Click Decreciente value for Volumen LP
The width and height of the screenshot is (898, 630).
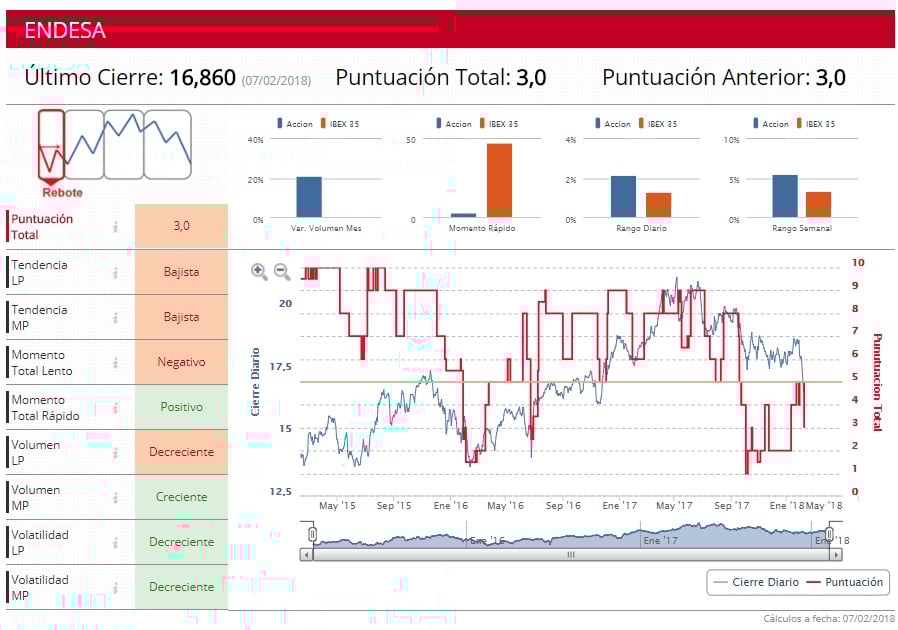[x=182, y=452]
